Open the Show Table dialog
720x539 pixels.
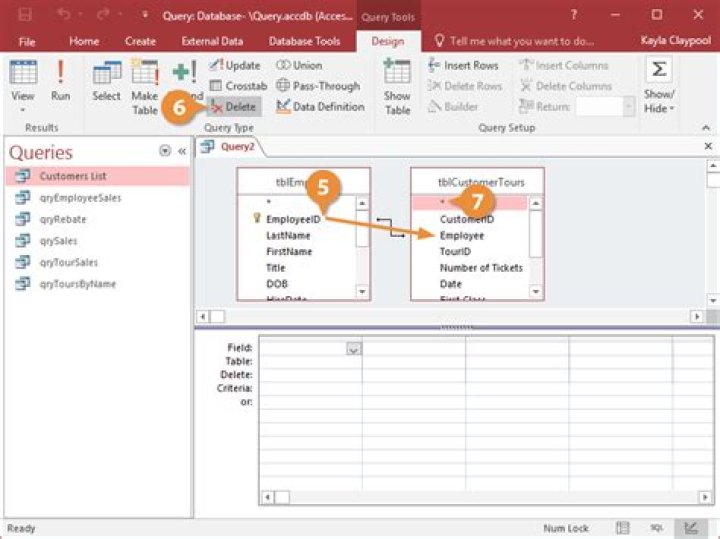click(397, 87)
